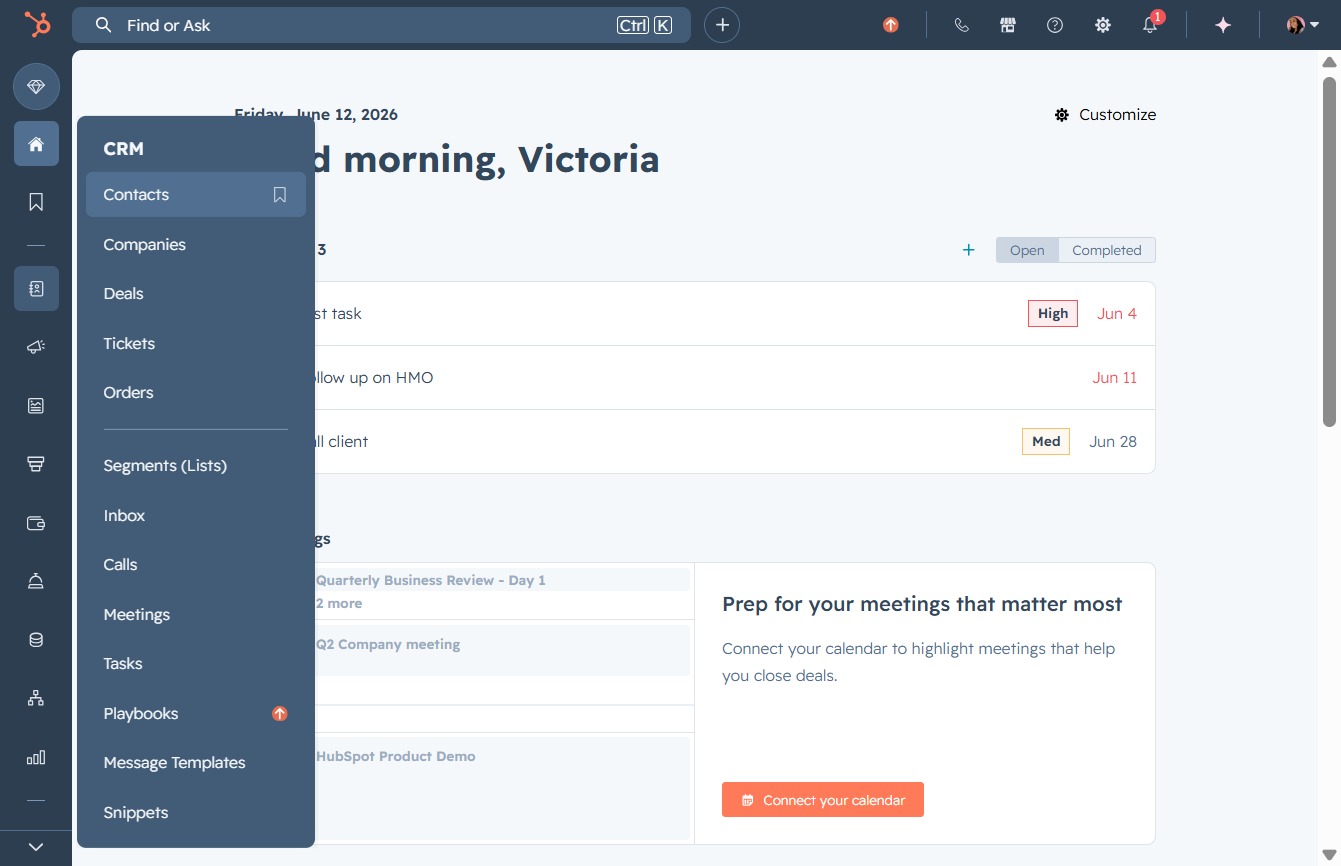Screen dimensions: 1341x866
Task: Click the Find or Ask search field
Action: coord(381,25)
